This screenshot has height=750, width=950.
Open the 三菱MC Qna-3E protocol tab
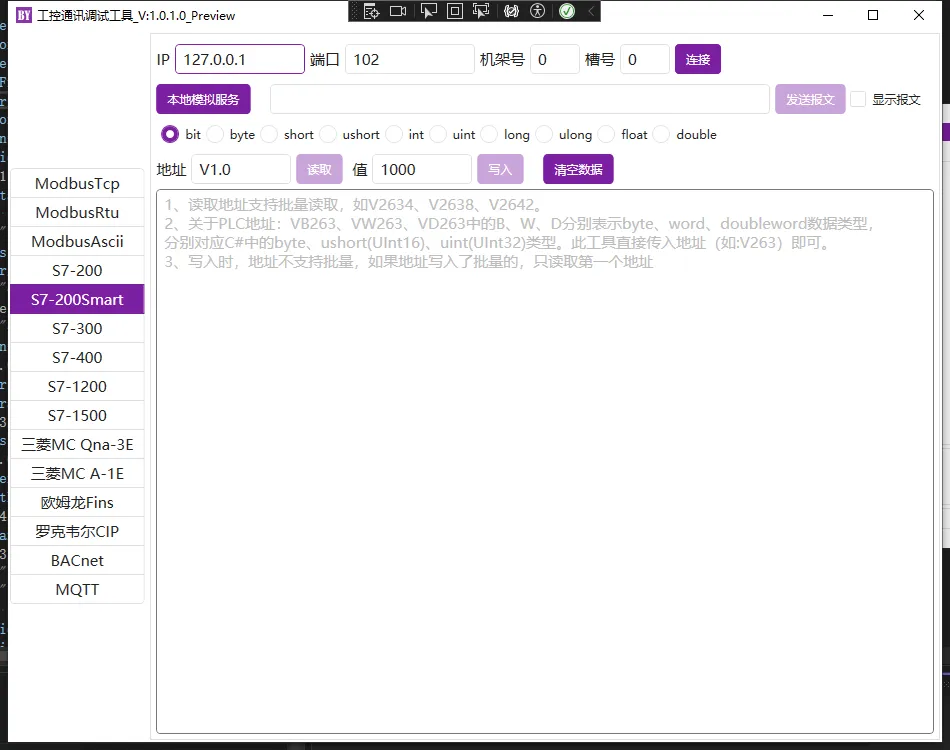click(x=77, y=444)
